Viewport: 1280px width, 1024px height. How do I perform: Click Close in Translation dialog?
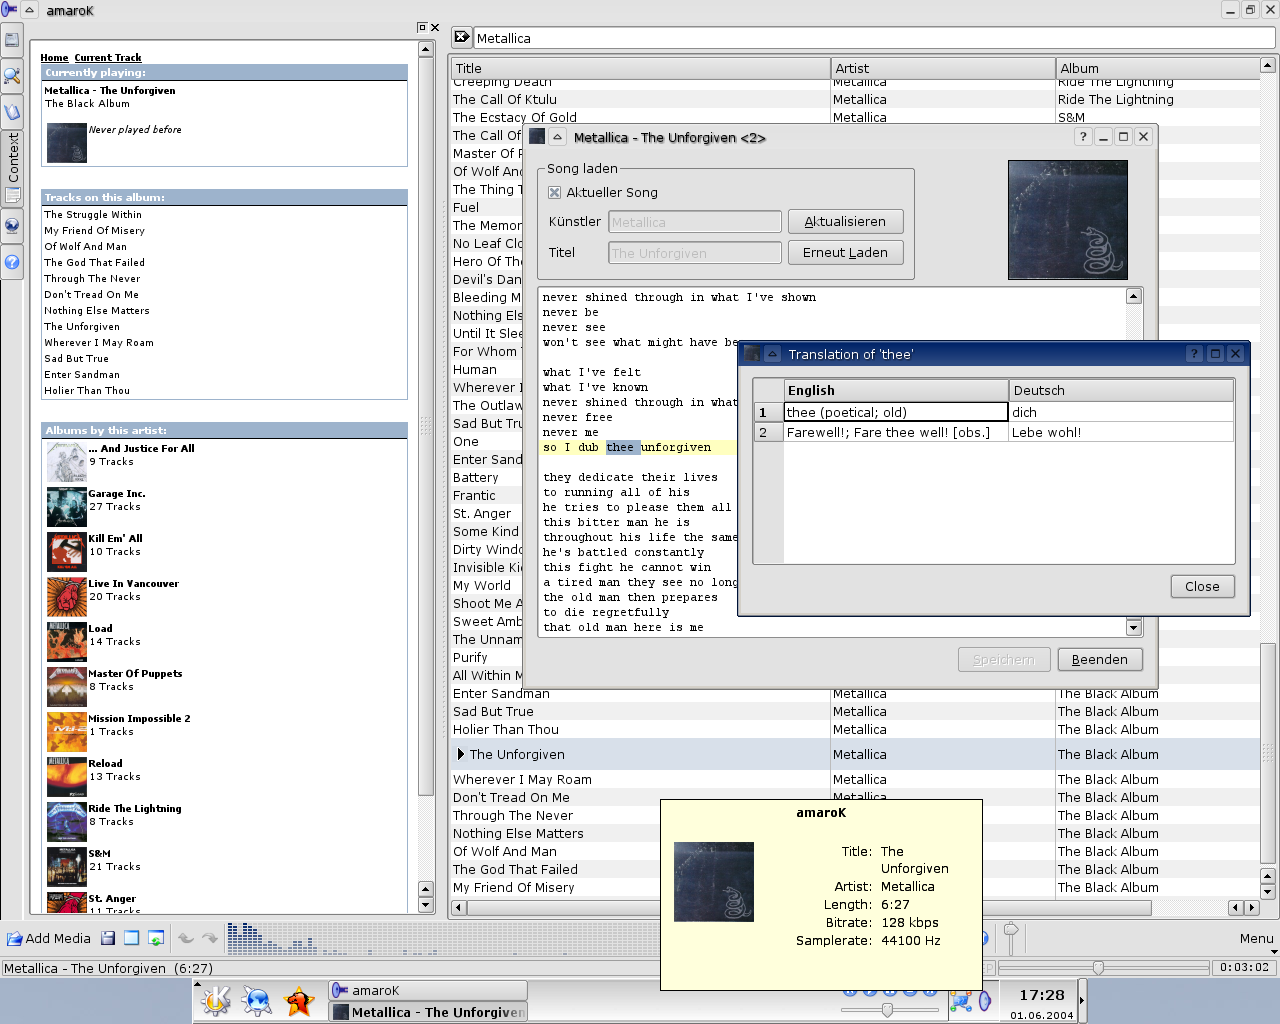pos(1202,587)
